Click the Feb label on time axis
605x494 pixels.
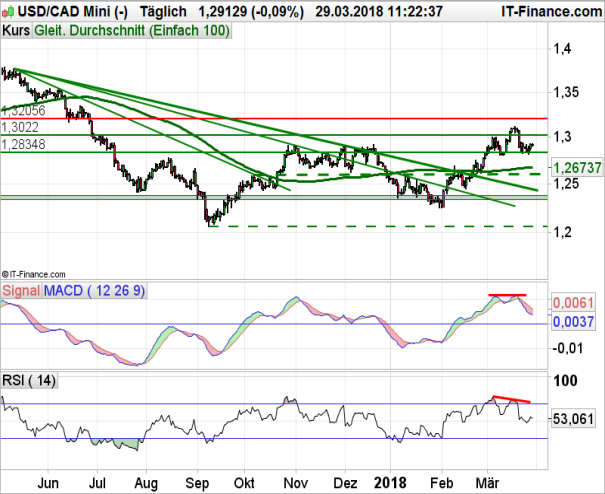coord(442,483)
